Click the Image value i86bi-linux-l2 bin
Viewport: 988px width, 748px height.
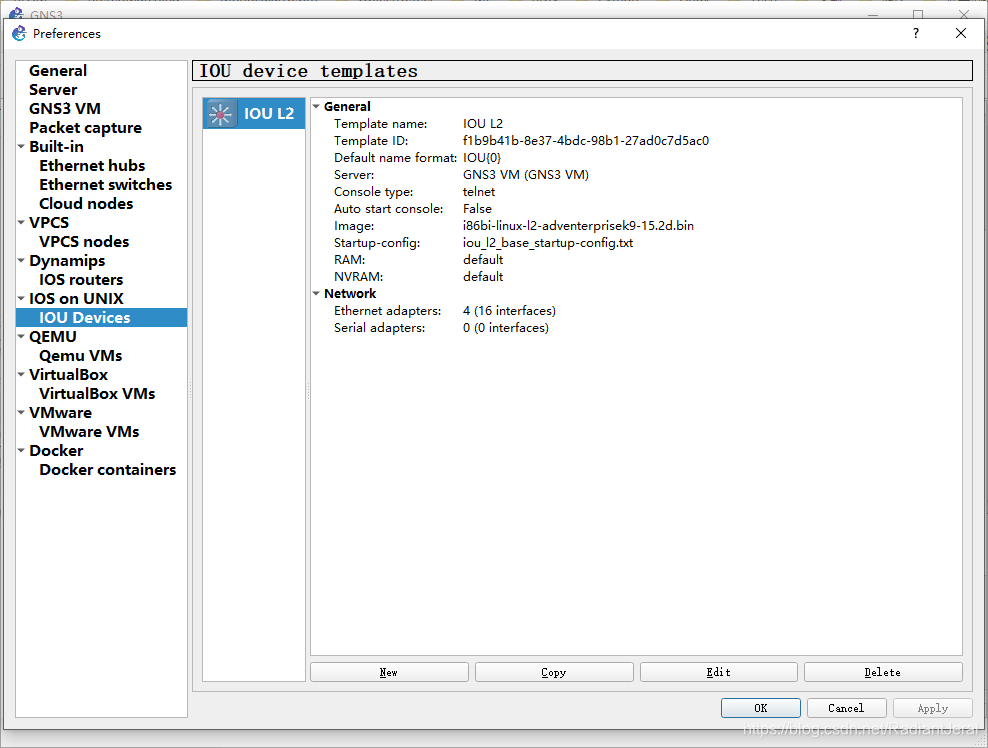[x=578, y=226]
